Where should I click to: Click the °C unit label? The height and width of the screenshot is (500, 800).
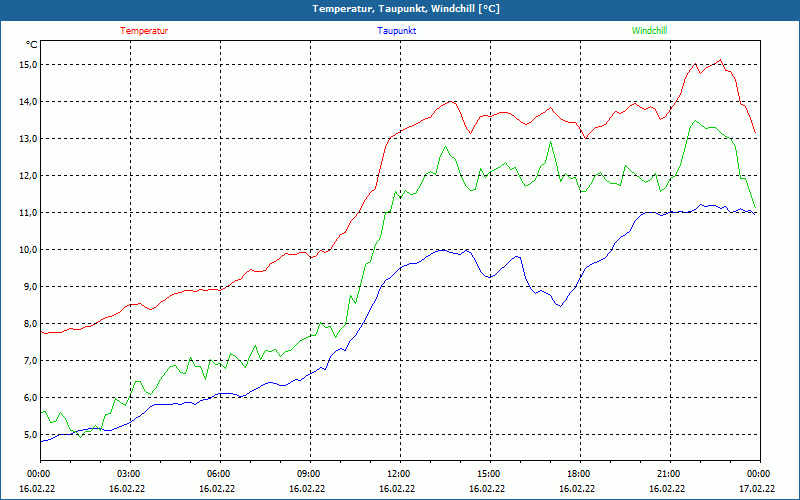coord(31,45)
